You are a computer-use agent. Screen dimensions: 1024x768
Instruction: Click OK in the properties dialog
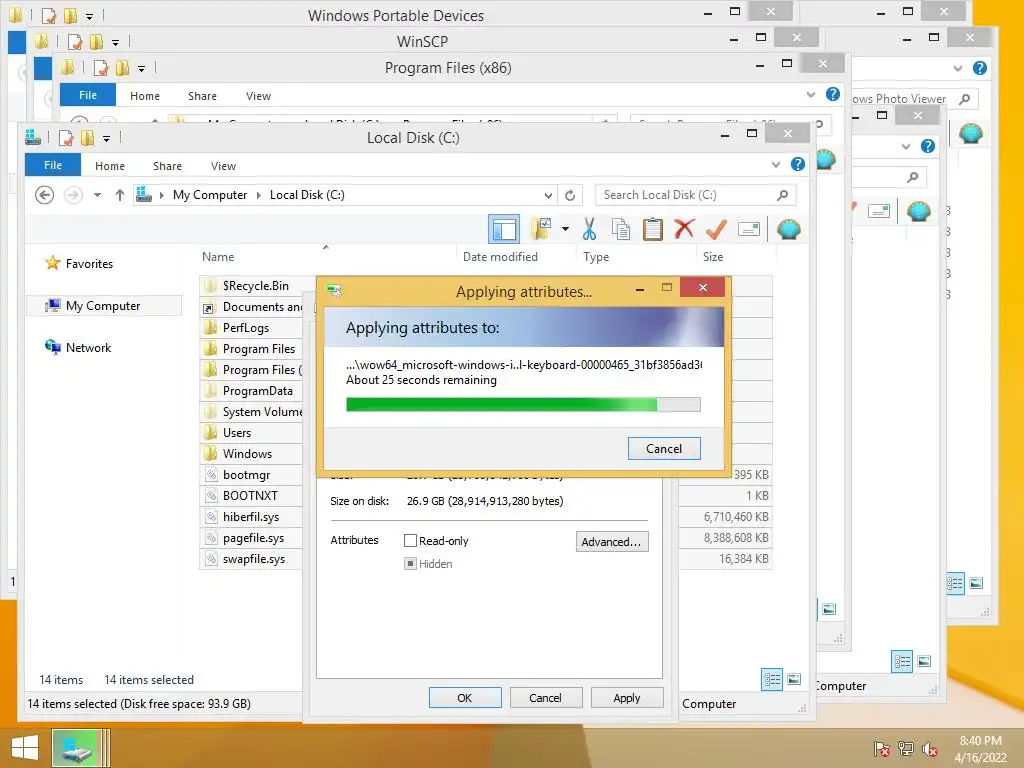click(464, 698)
